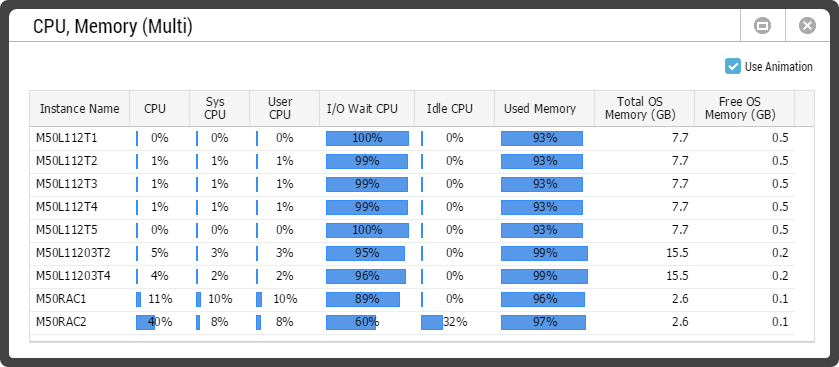Select the M50L112T1 instance row
Screen dimensions: 839x367
(x=412, y=139)
